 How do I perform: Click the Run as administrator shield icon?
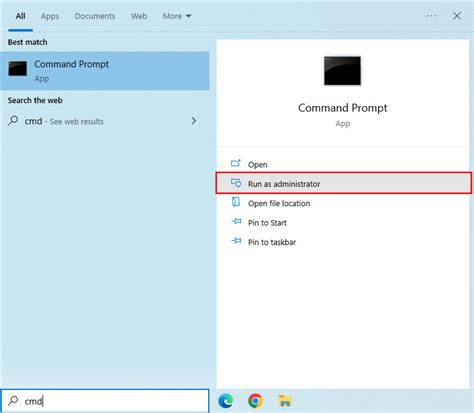click(x=236, y=183)
